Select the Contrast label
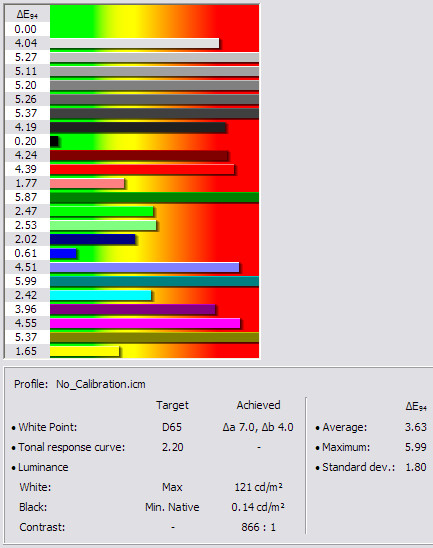 click(42, 527)
